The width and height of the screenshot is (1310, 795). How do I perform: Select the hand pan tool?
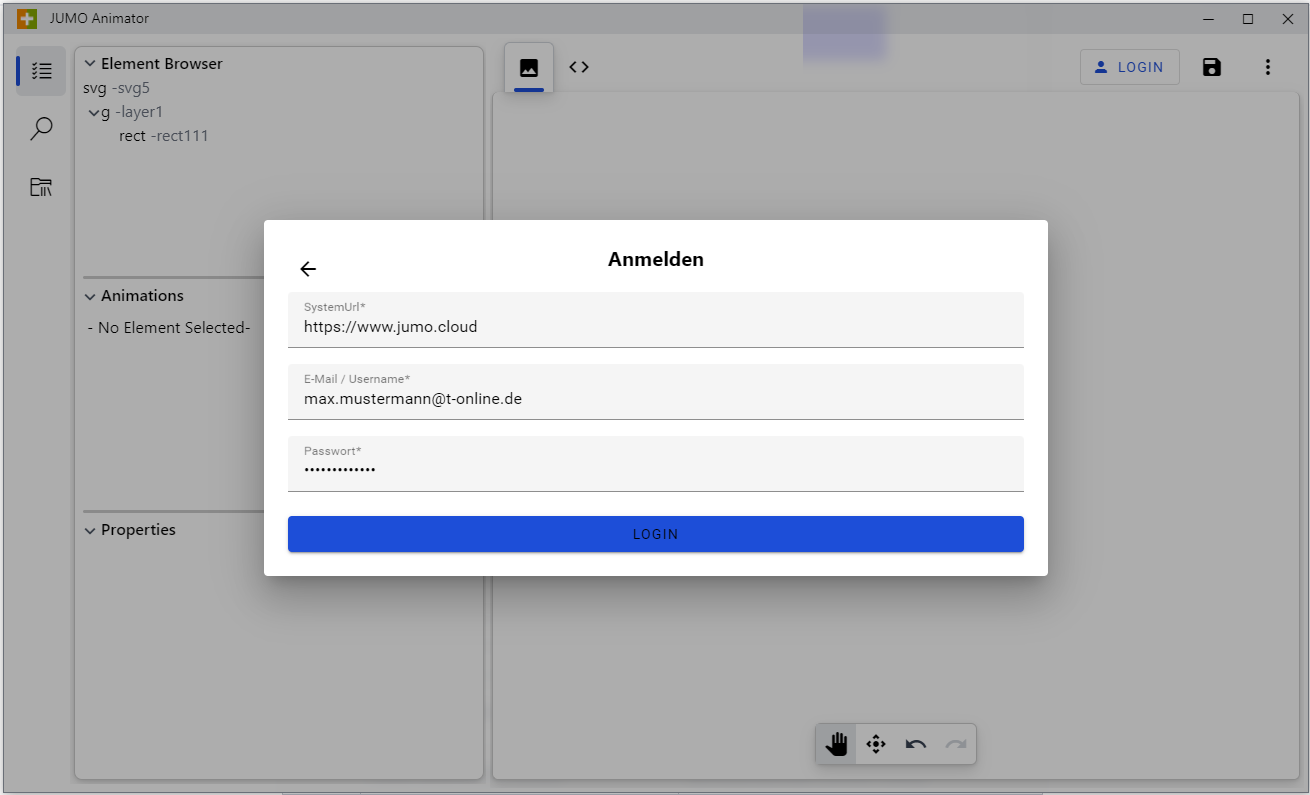tap(837, 744)
